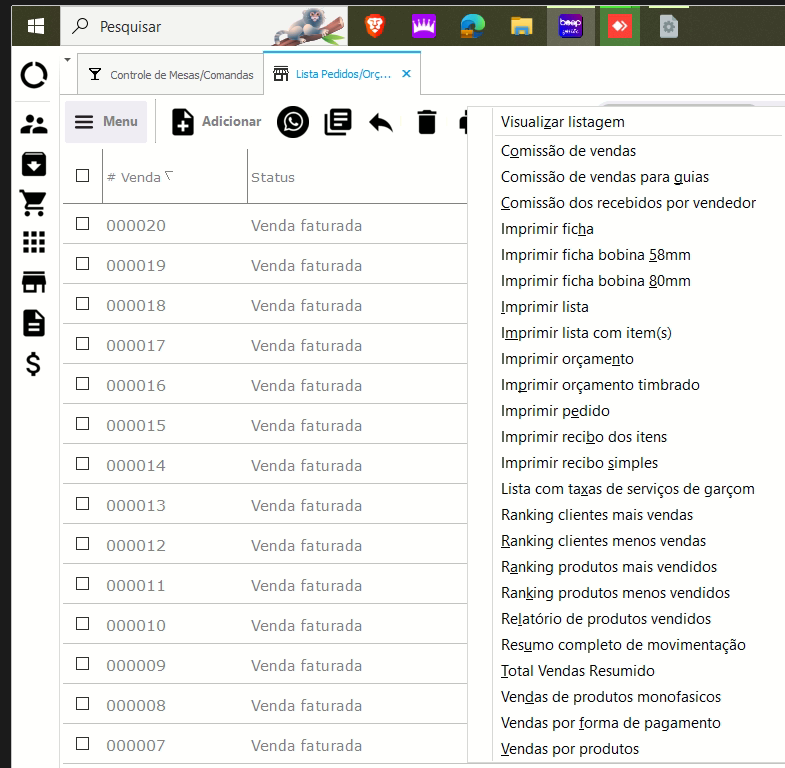
Task: Open the shopping cart icon in sidebar
Action: coord(34,203)
